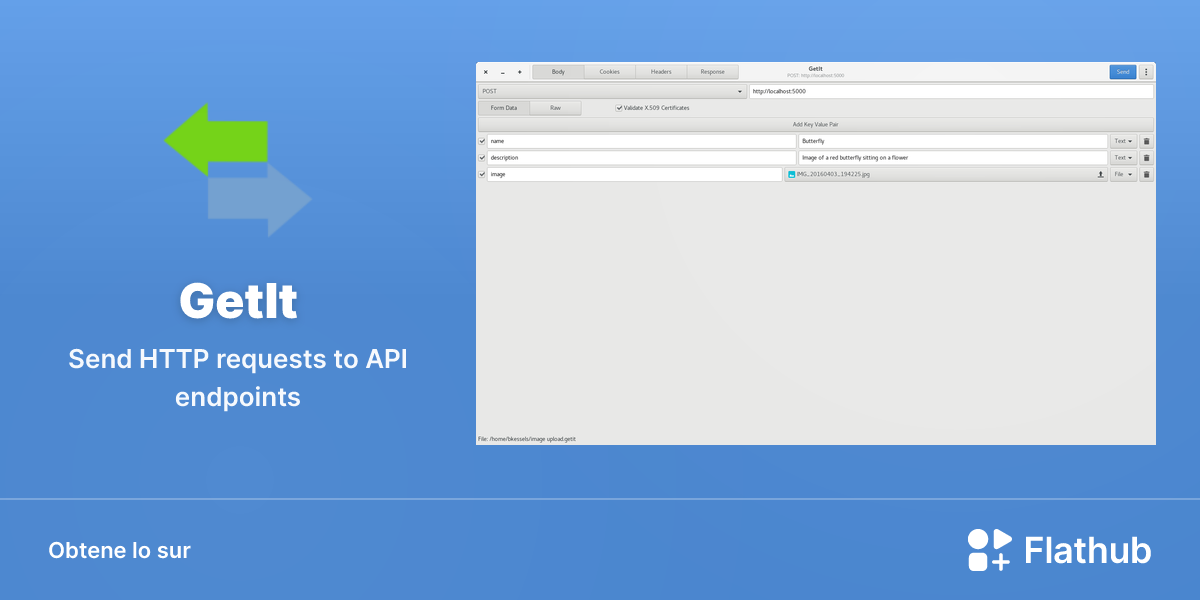Click Add Key Value Pair button
The width and height of the screenshot is (1200, 600).
click(x=816, y=125)
